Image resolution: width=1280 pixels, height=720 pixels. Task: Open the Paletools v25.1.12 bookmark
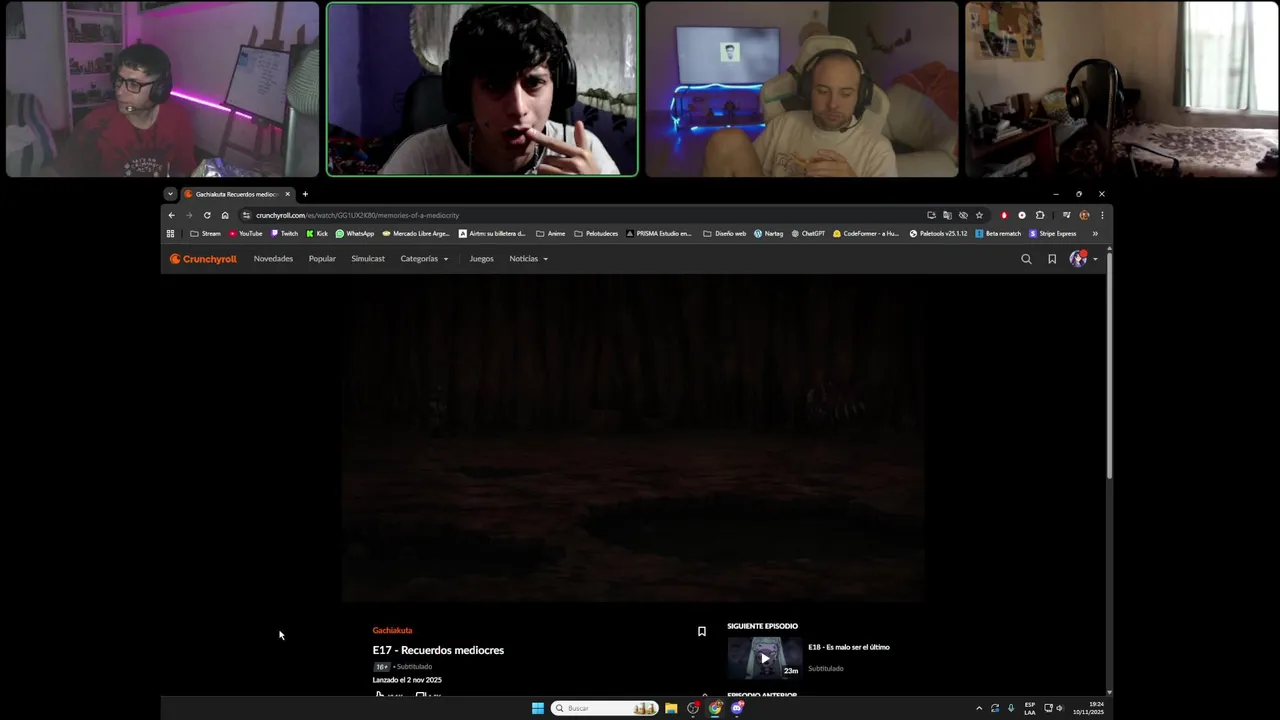pyautogui.click(x=939, y=234)
